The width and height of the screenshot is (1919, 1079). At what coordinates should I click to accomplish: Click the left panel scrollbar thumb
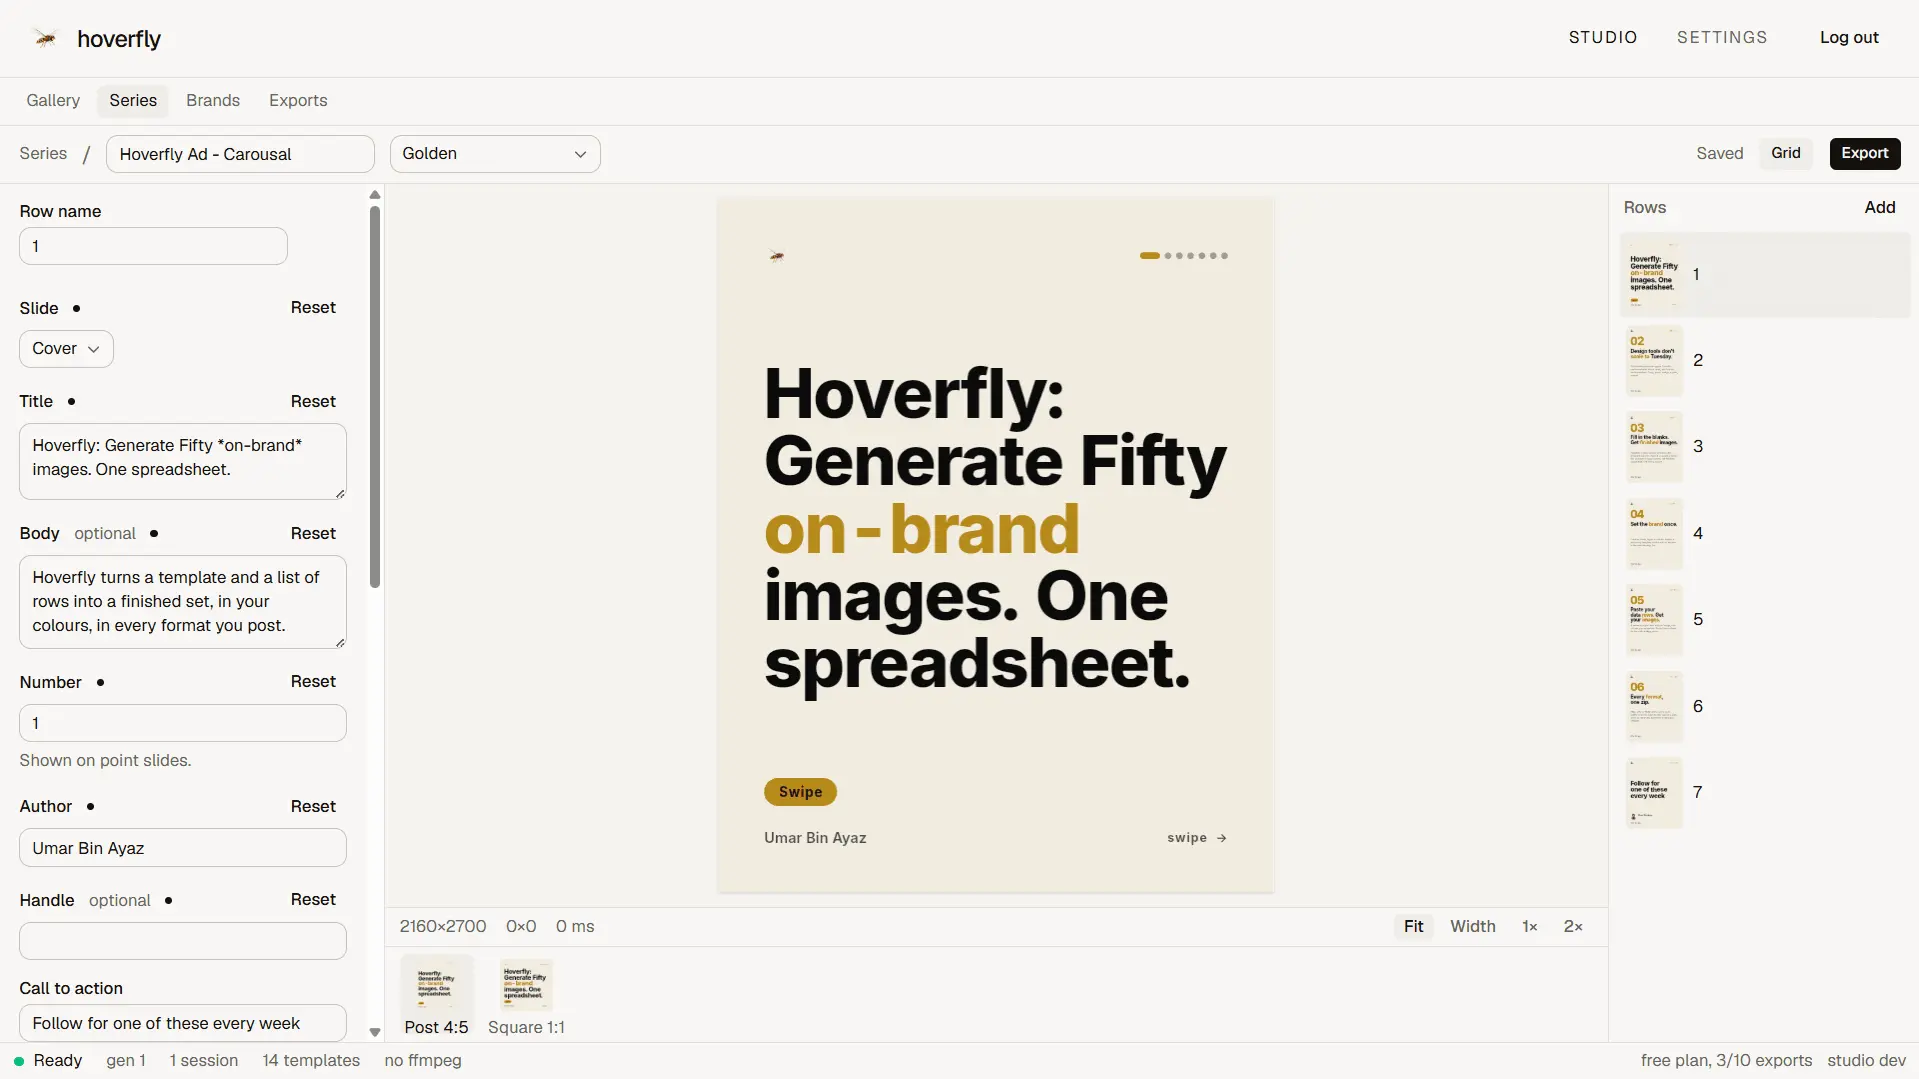pos(375,397)
